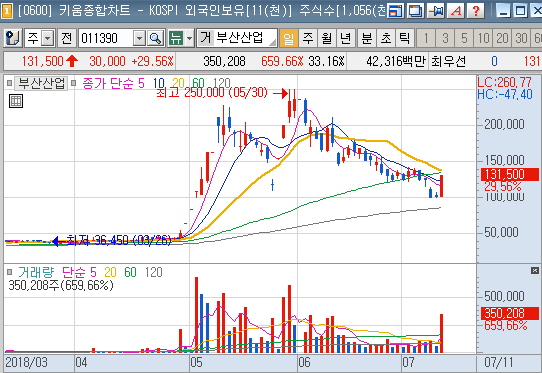Click 350,208주(659.66%) volume text
Viewport: 542px width, 373px height.
point(61,286)
